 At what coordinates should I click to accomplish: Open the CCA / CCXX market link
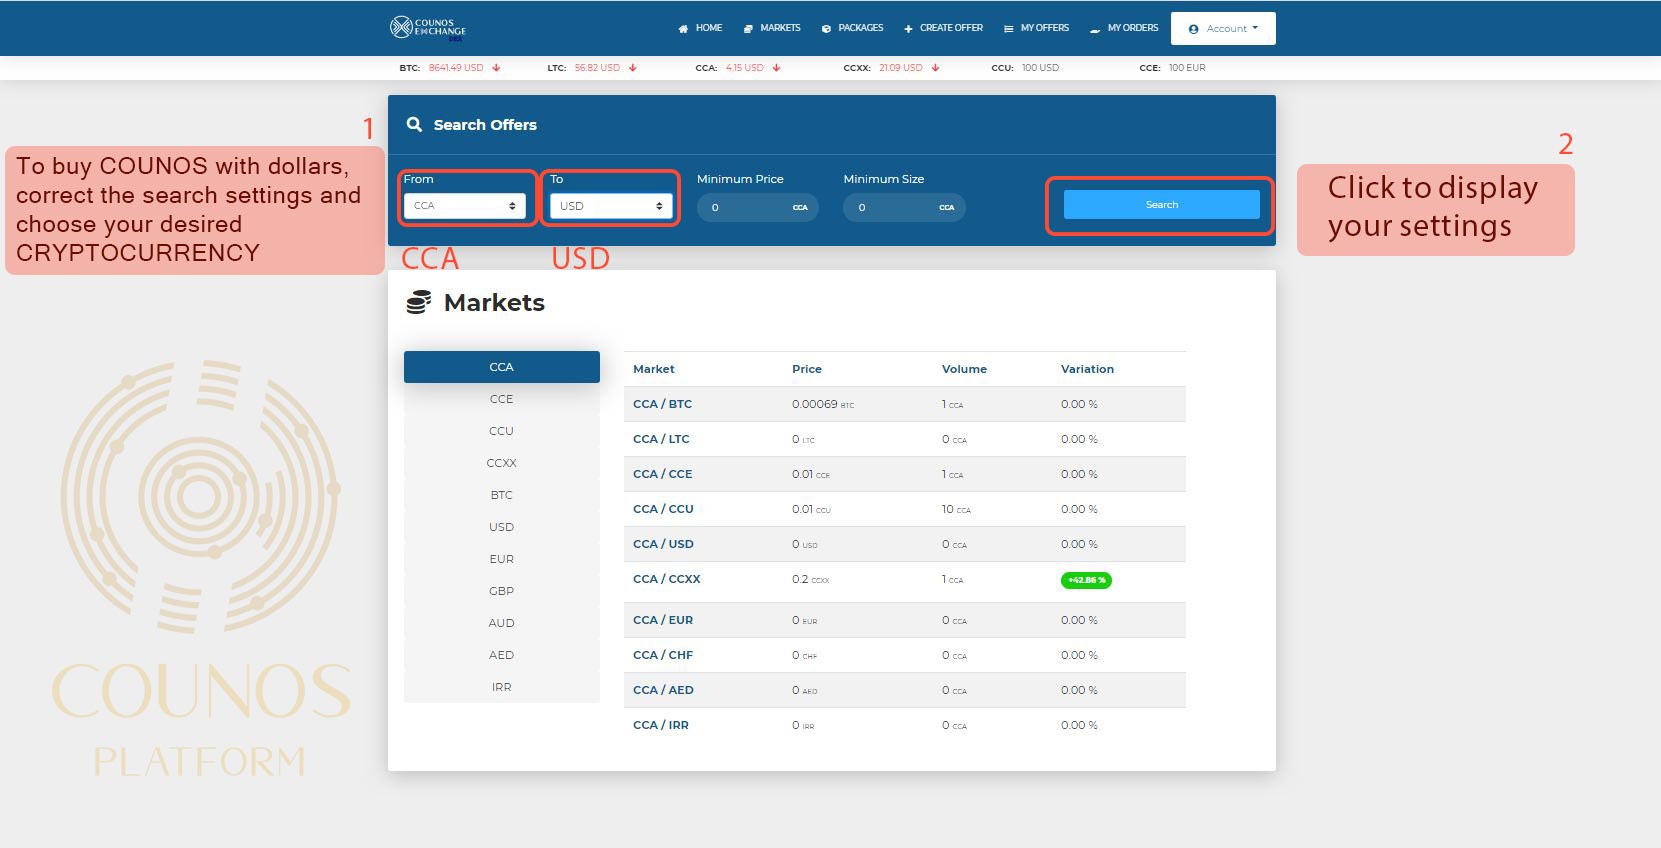pyautogui.click(x=667, y=579)
